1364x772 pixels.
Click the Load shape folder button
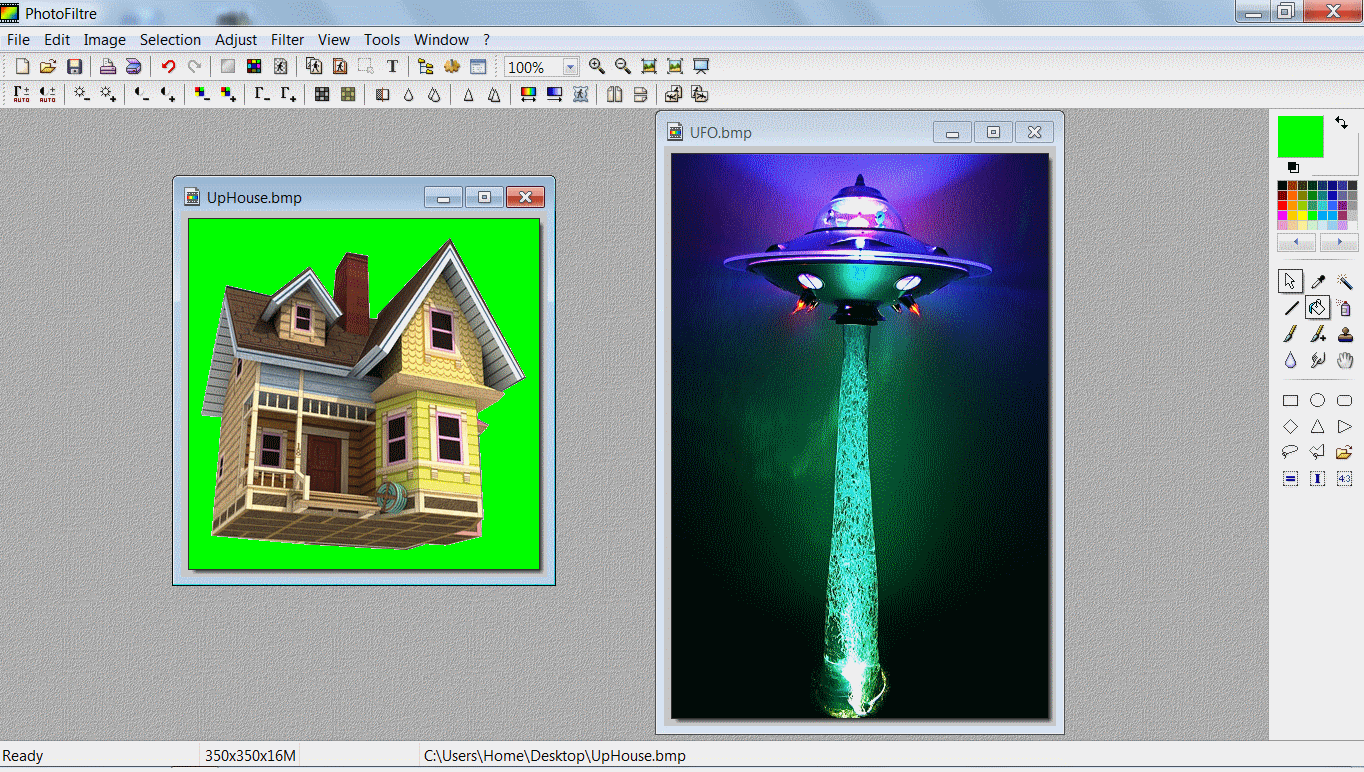[1345, 452]
